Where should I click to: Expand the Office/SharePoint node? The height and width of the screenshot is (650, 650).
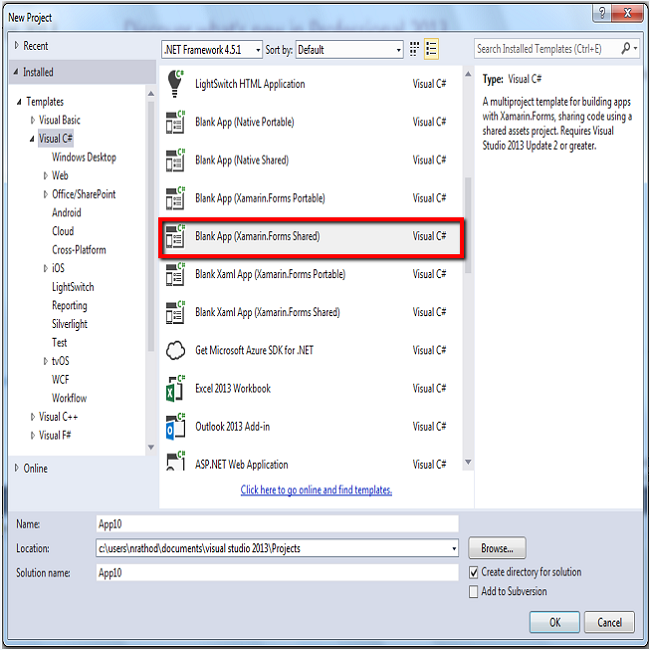(x=46, y=194)
